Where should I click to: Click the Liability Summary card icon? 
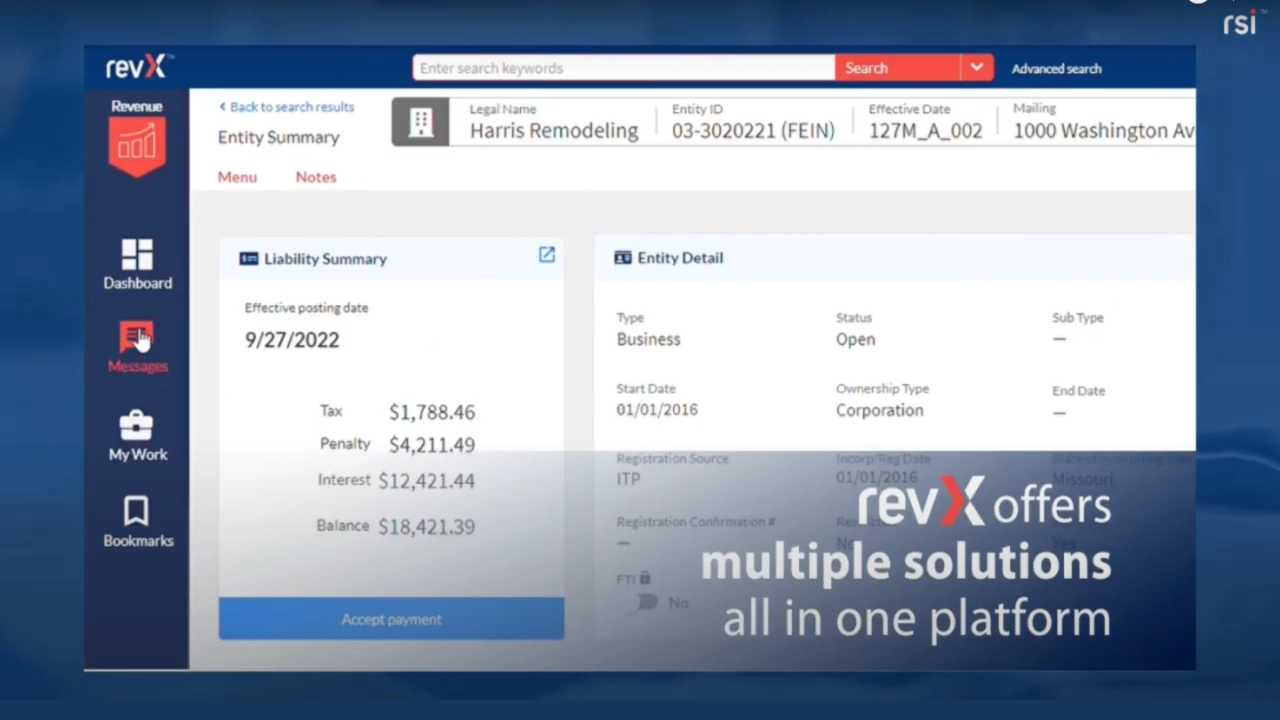pos(249,259)
